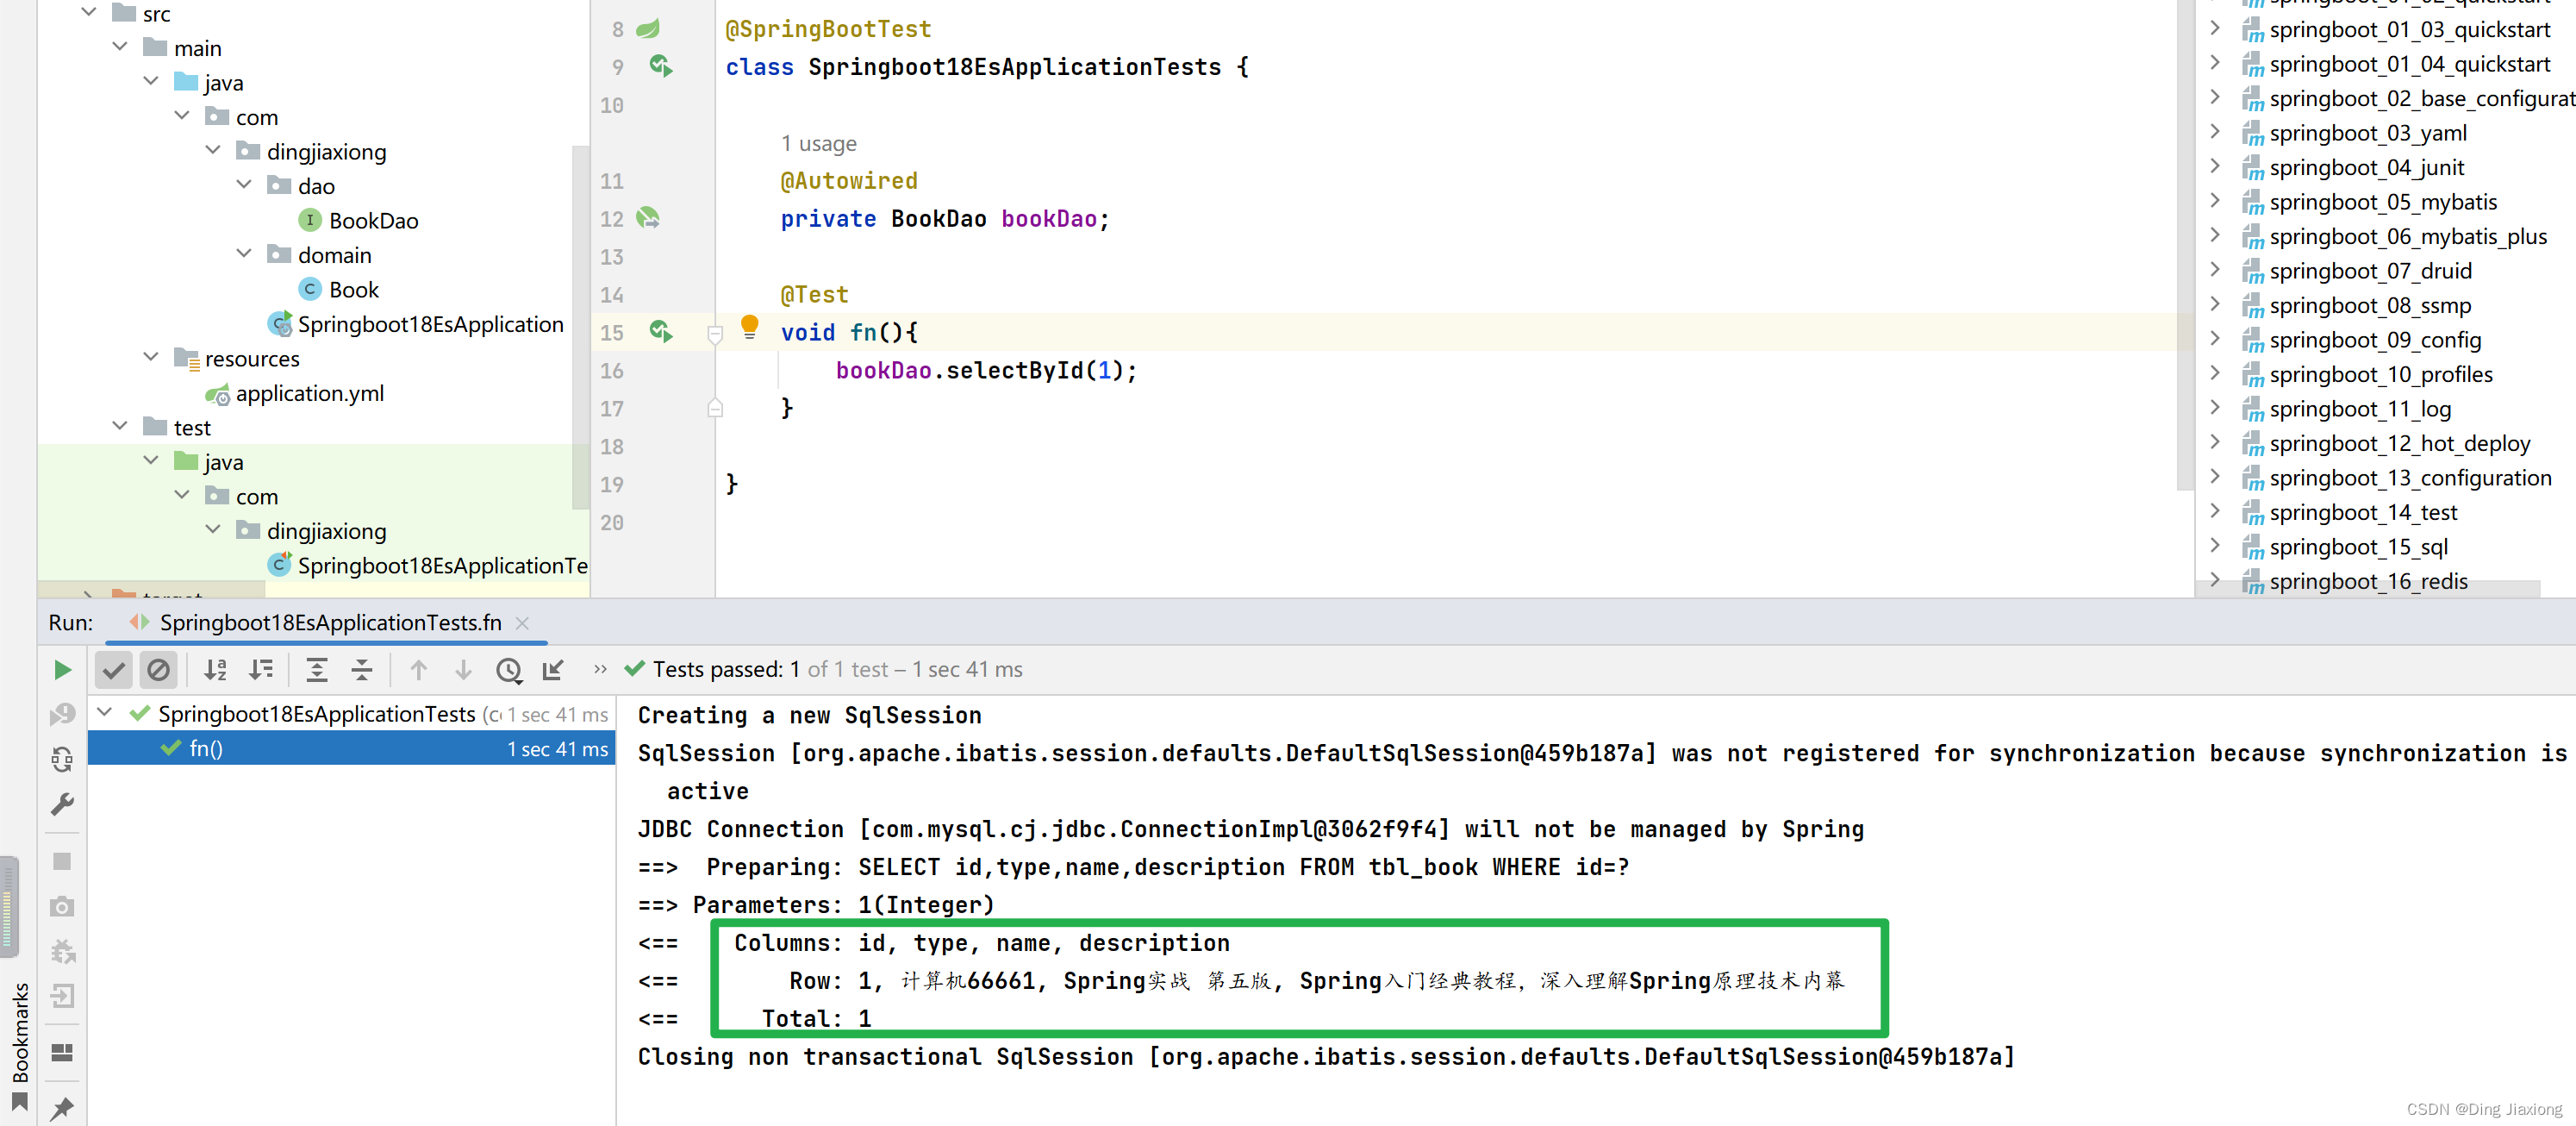Click autowired bean gutter icon on line 12

(648, 218)
